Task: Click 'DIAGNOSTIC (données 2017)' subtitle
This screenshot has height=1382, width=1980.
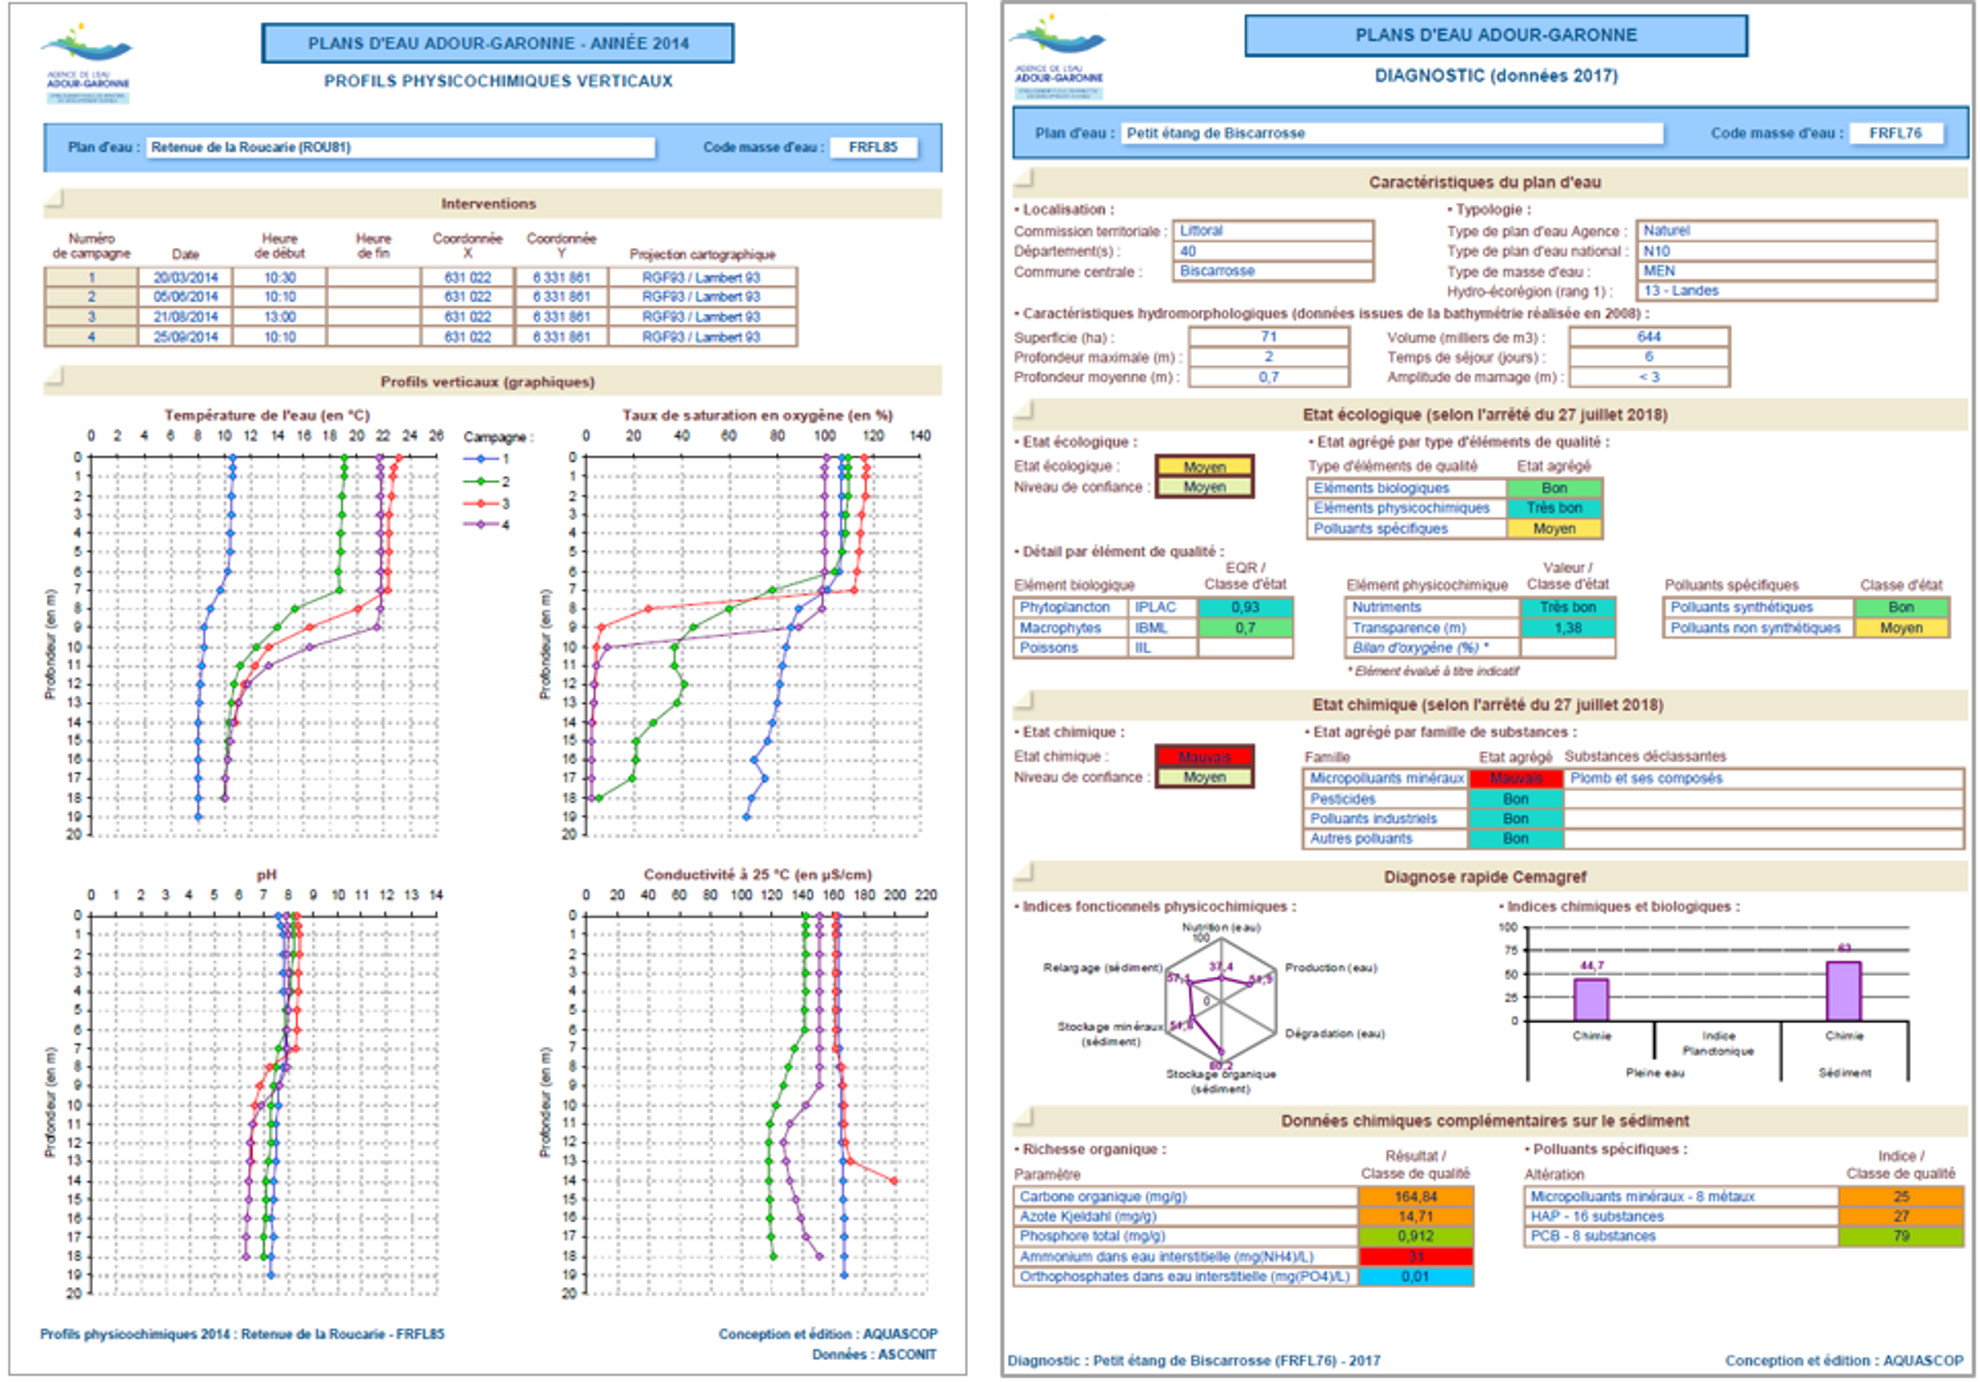Action: tap(1496, 75)
